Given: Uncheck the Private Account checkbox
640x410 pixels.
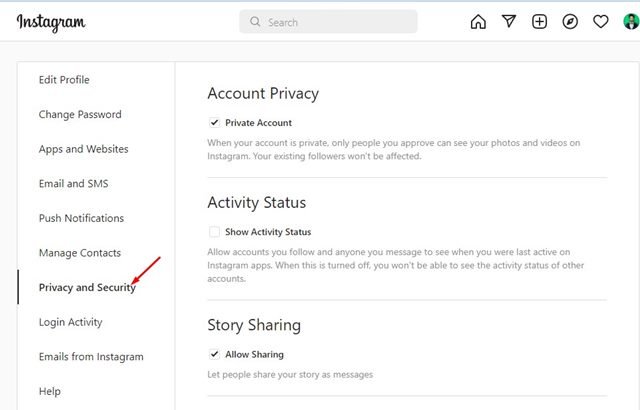Looking at the screenshot, I should point(214,122).
